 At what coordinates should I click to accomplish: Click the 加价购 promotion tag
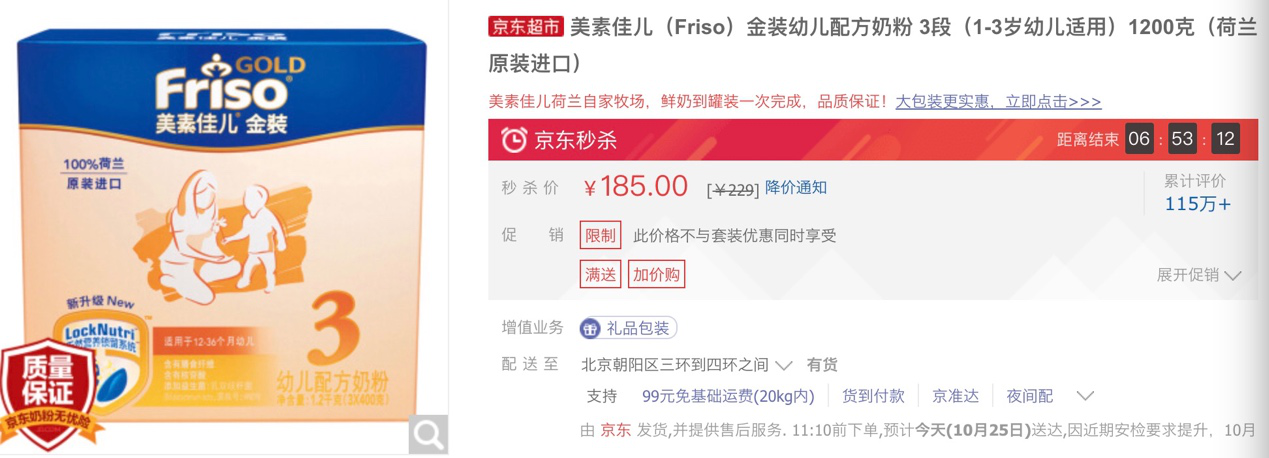pos(657,274)
